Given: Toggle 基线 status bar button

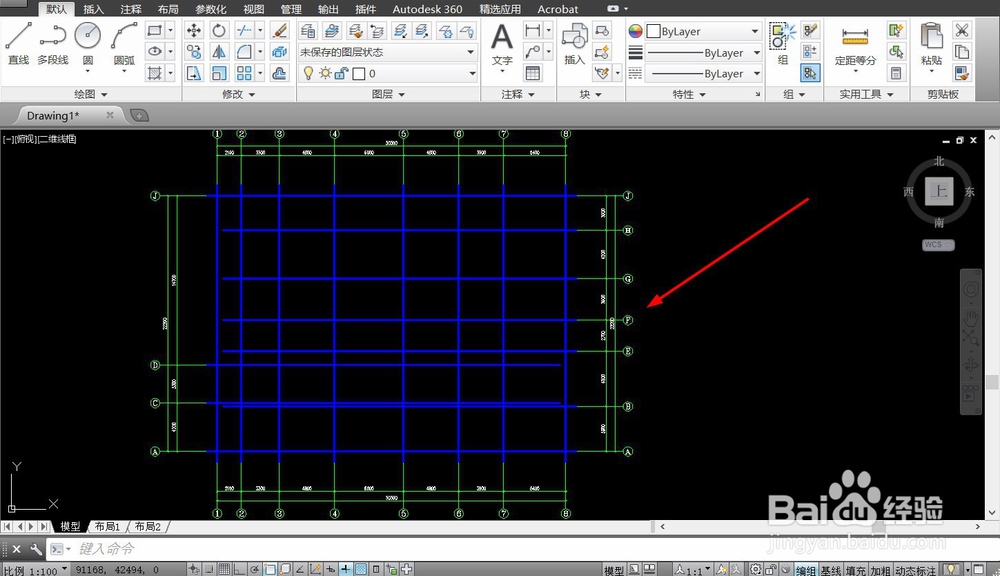Looking at the screenshot, I should (x=831, y=570).
